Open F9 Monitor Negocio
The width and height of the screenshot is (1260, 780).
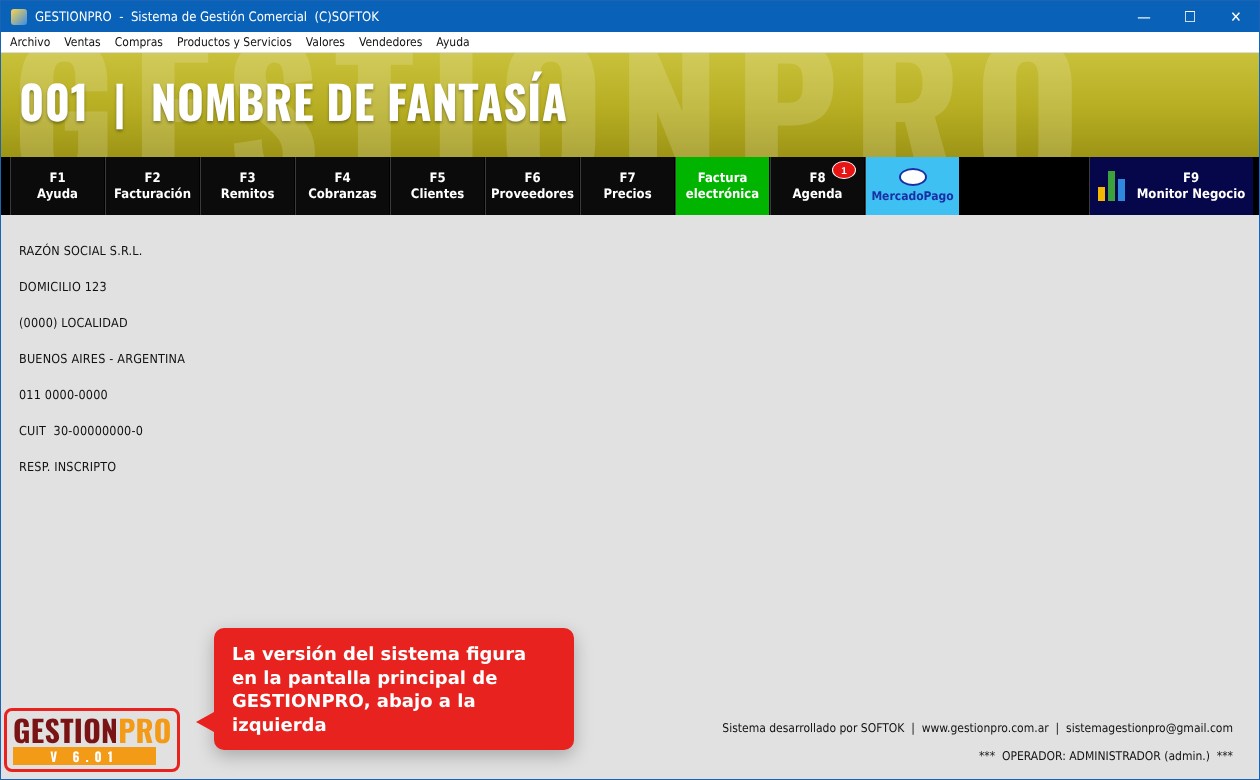click(1171, 186)
